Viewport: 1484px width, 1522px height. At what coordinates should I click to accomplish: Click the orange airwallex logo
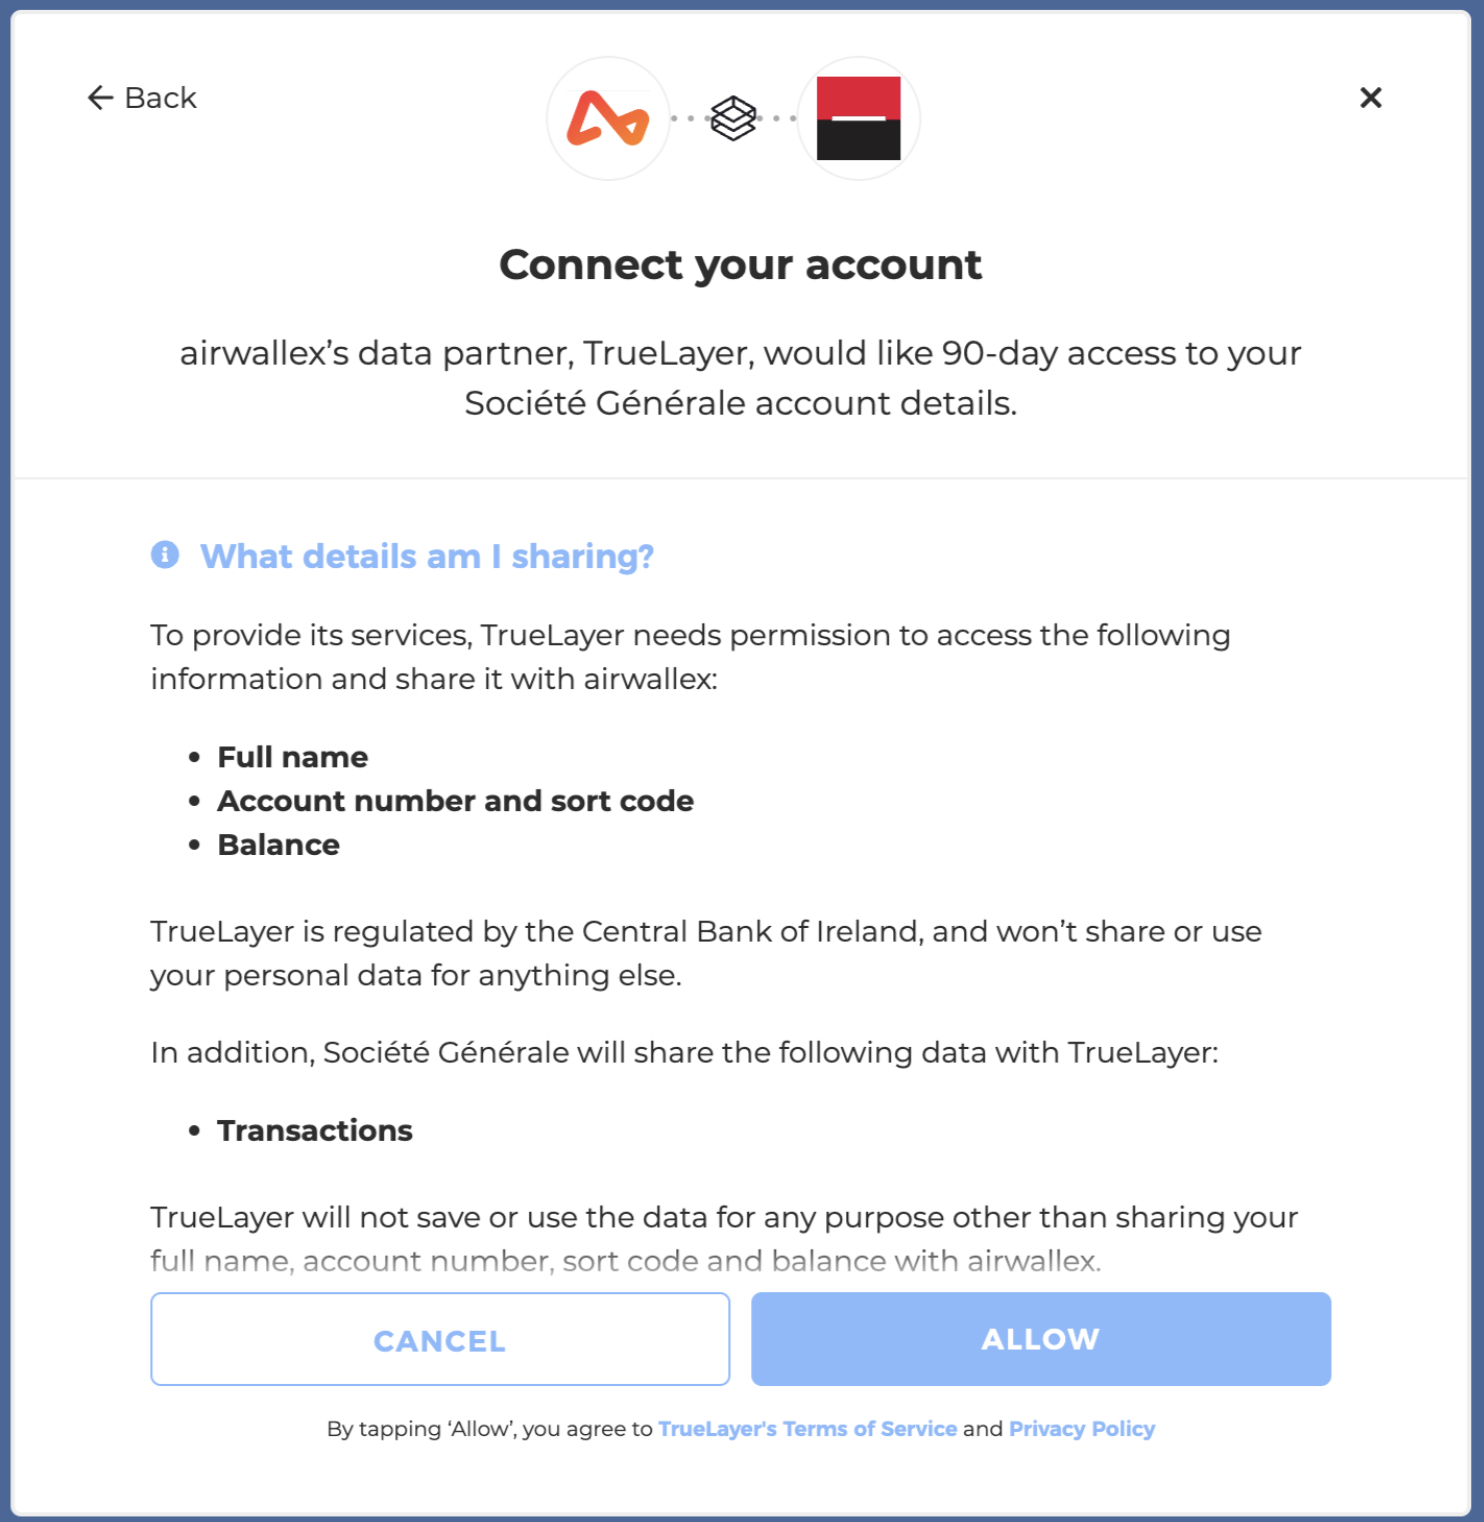608,118
